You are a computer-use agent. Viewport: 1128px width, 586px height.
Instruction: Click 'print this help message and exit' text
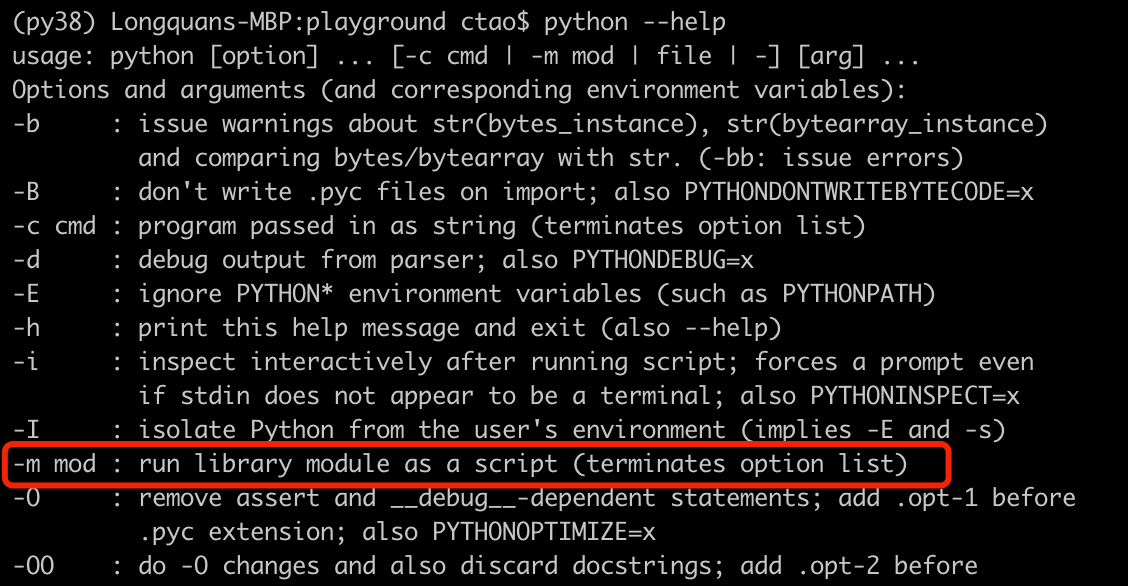point(362,329)
